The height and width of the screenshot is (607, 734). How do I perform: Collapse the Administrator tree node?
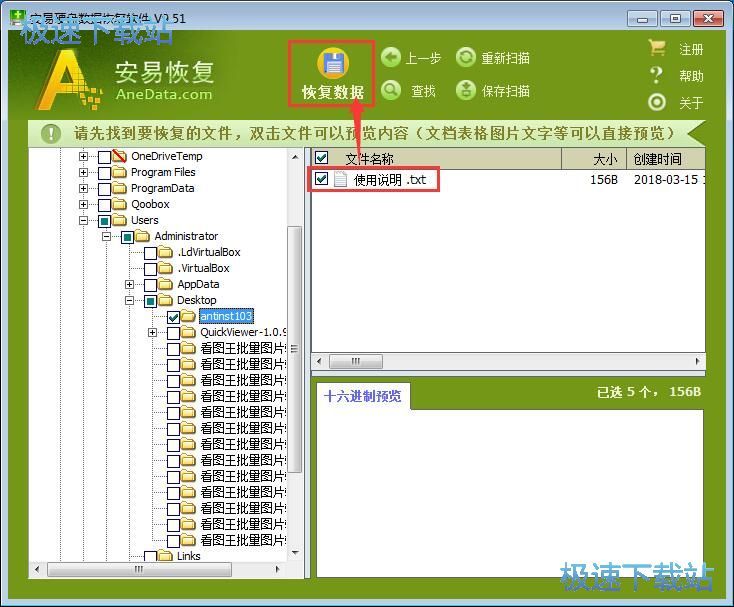click(x=106, y=236)
